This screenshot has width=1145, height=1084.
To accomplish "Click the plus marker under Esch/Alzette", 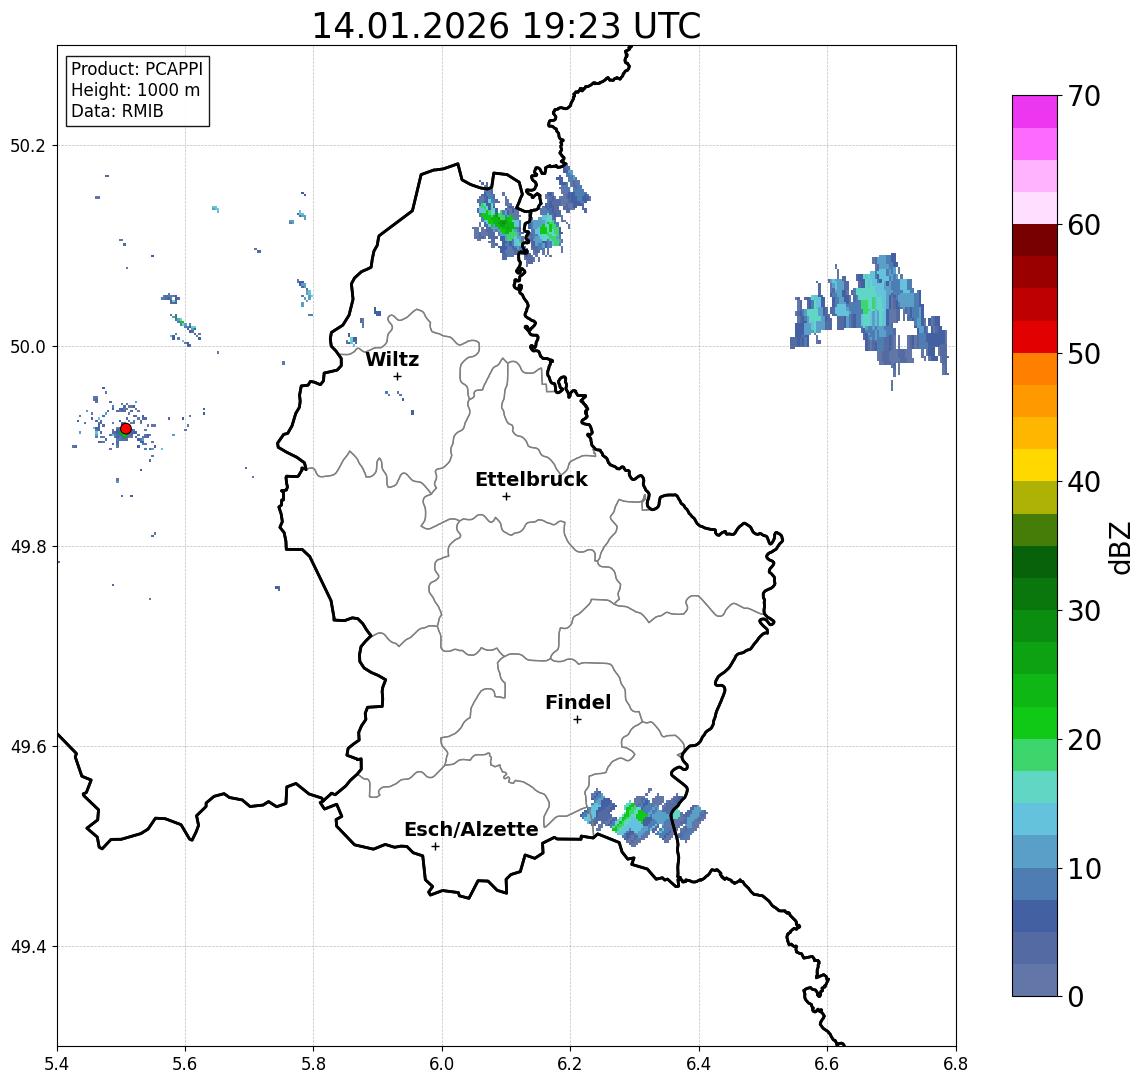I will point(435,847).
